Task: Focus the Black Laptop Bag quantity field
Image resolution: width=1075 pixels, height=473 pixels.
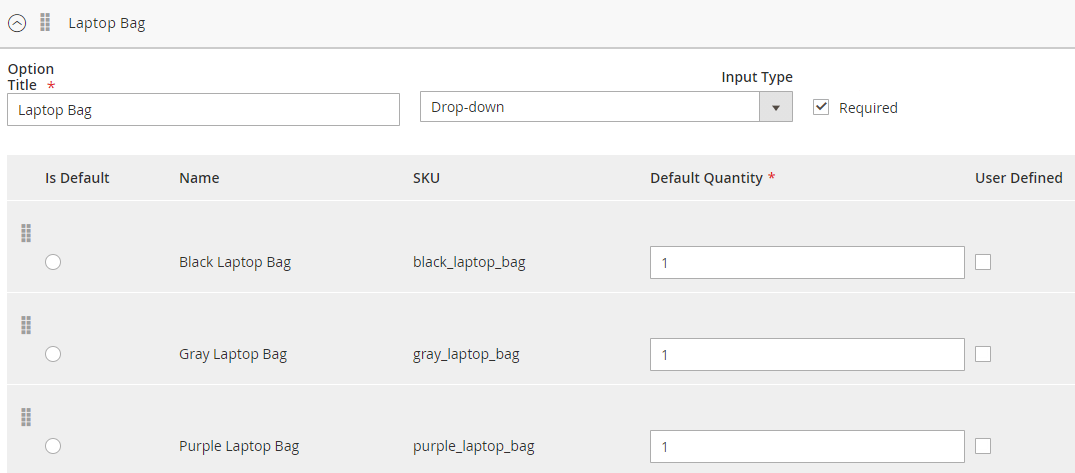Action: 807,263
